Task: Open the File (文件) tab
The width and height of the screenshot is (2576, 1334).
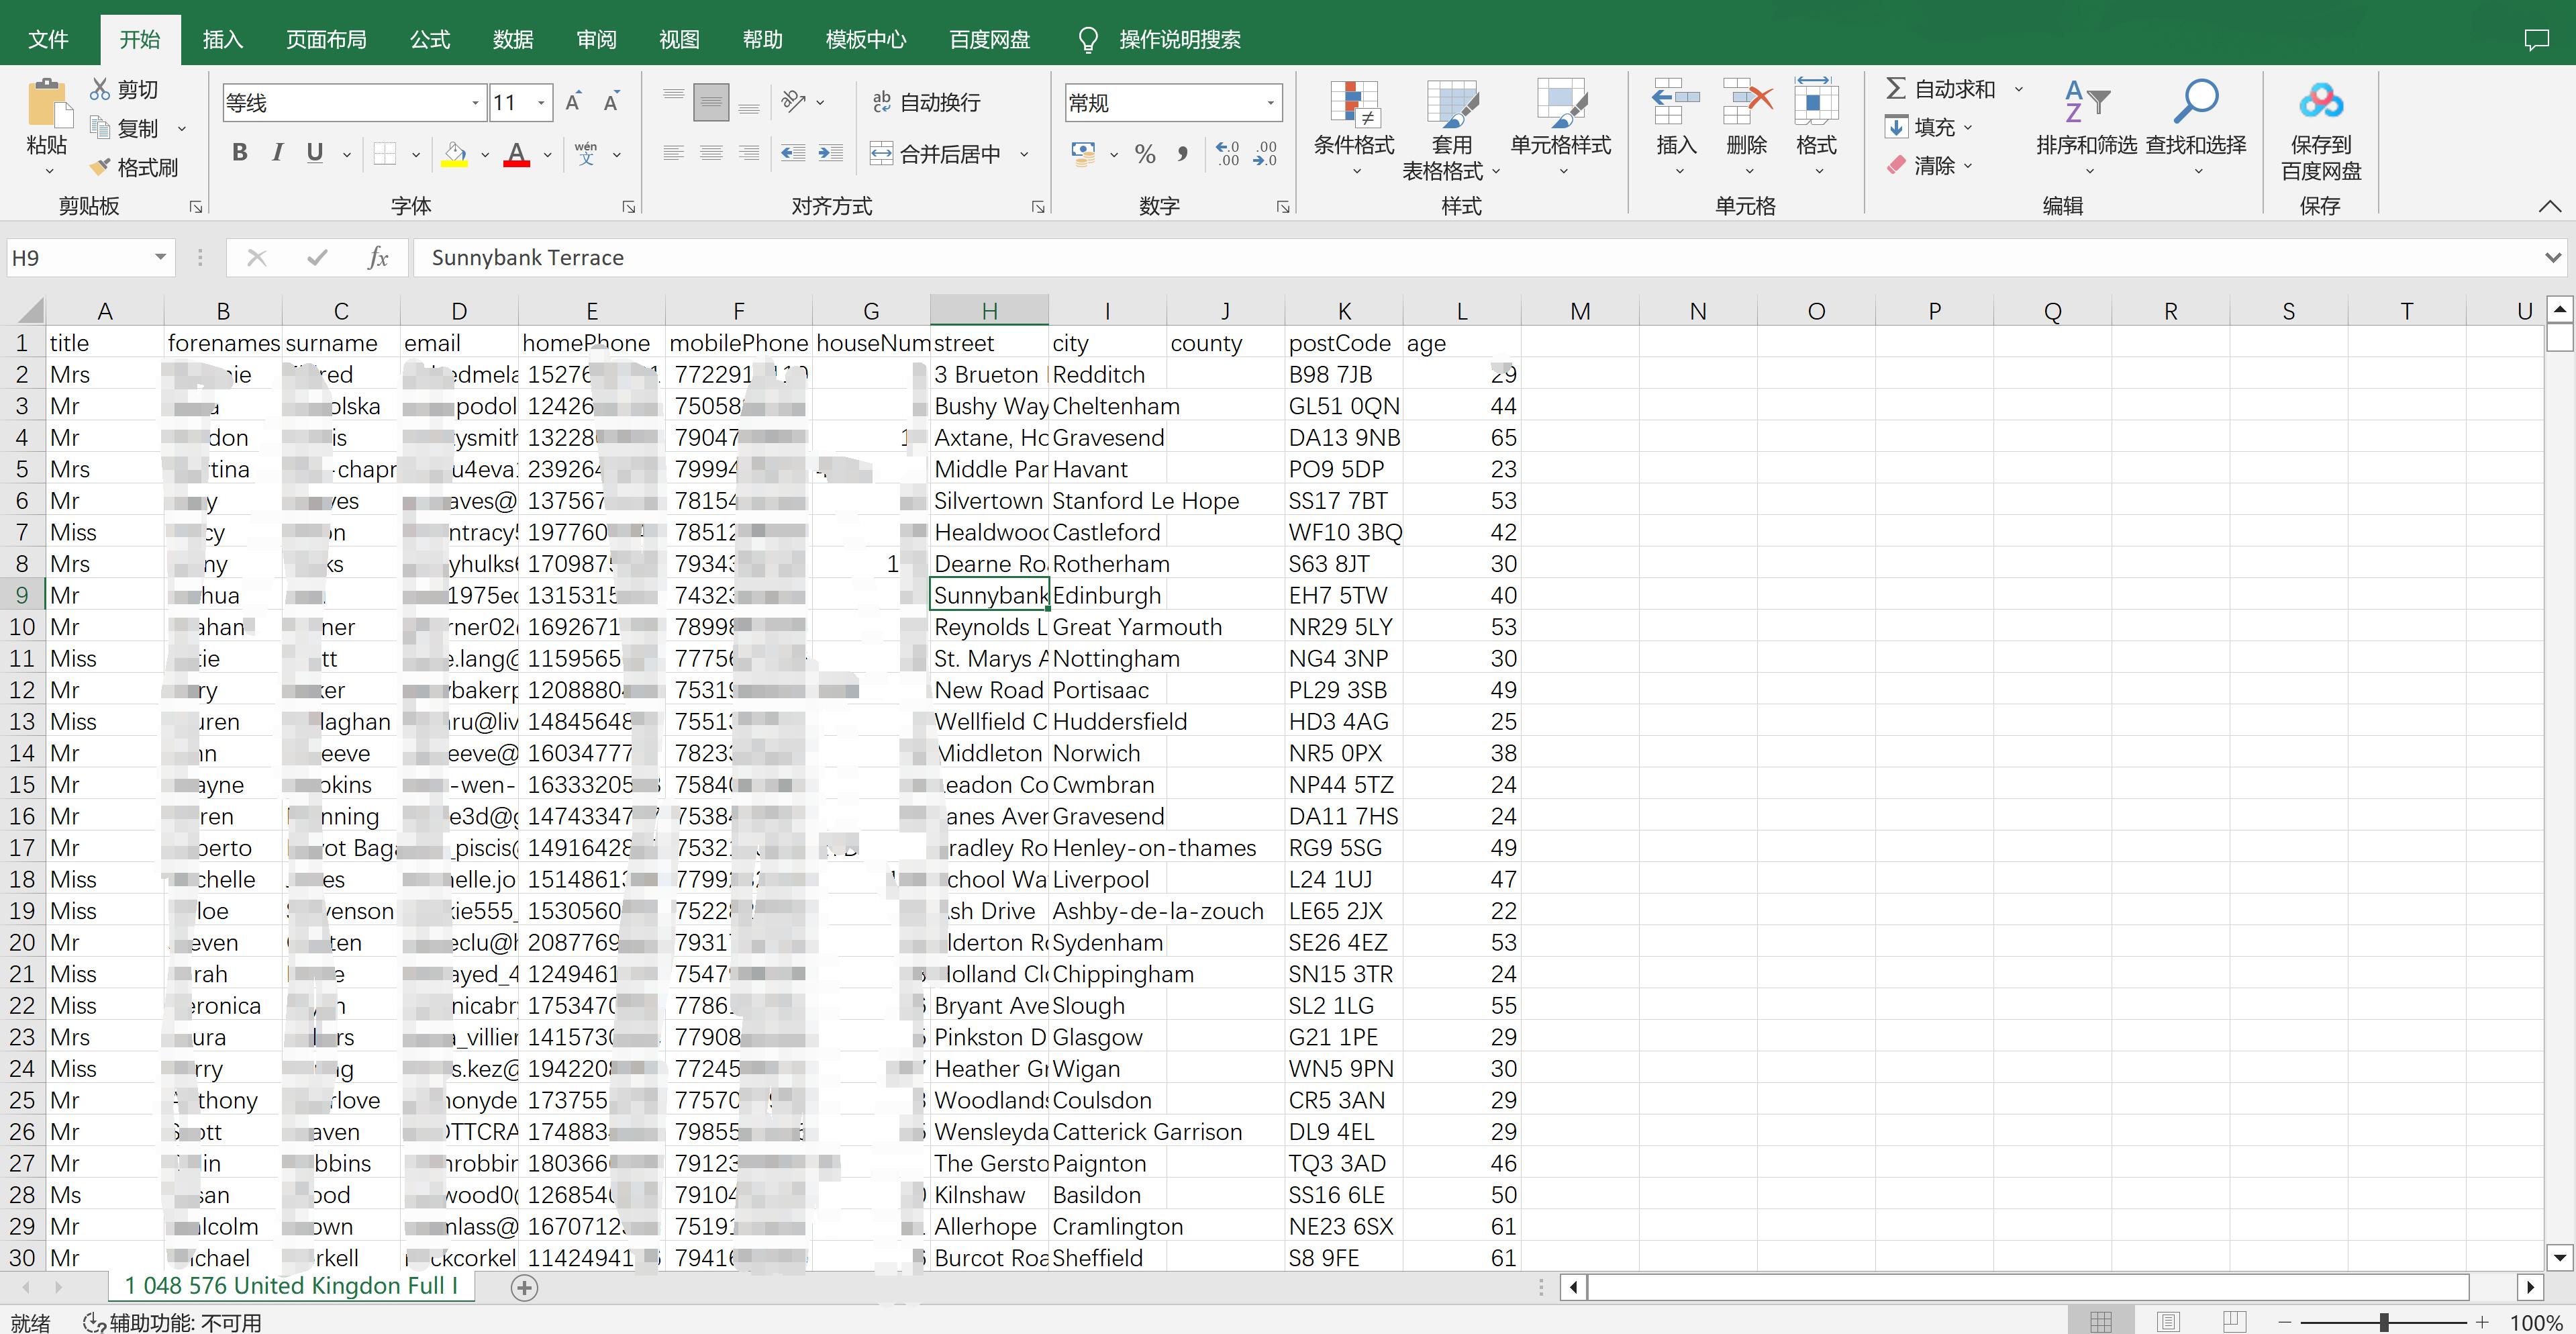Action: pos(49,39)
